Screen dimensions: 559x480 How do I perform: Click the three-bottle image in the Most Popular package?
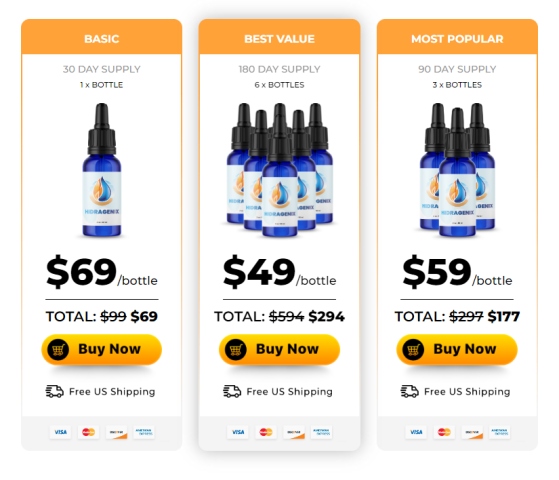[x=457, y=170]
